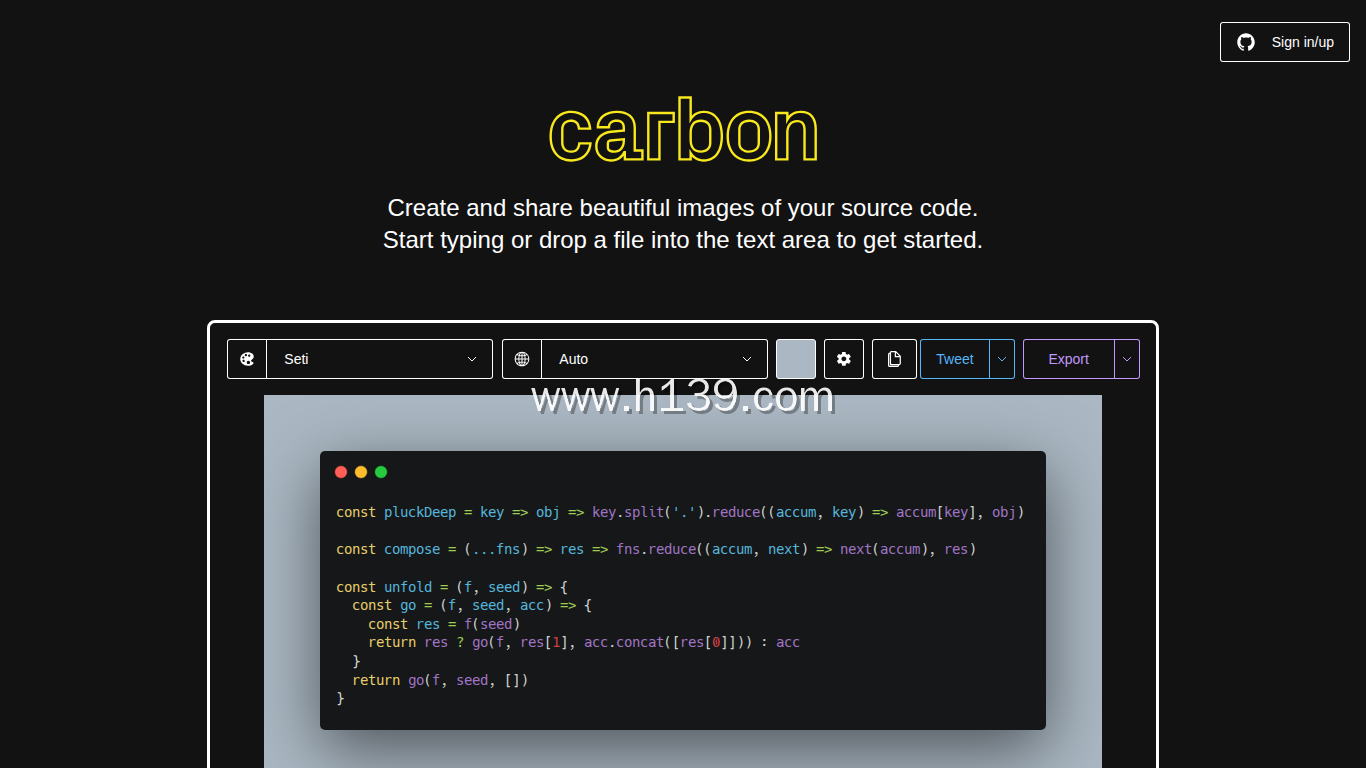1366x768 pixels.
Task: Expand the Export options arrow
Action: tap(1127, 359)
